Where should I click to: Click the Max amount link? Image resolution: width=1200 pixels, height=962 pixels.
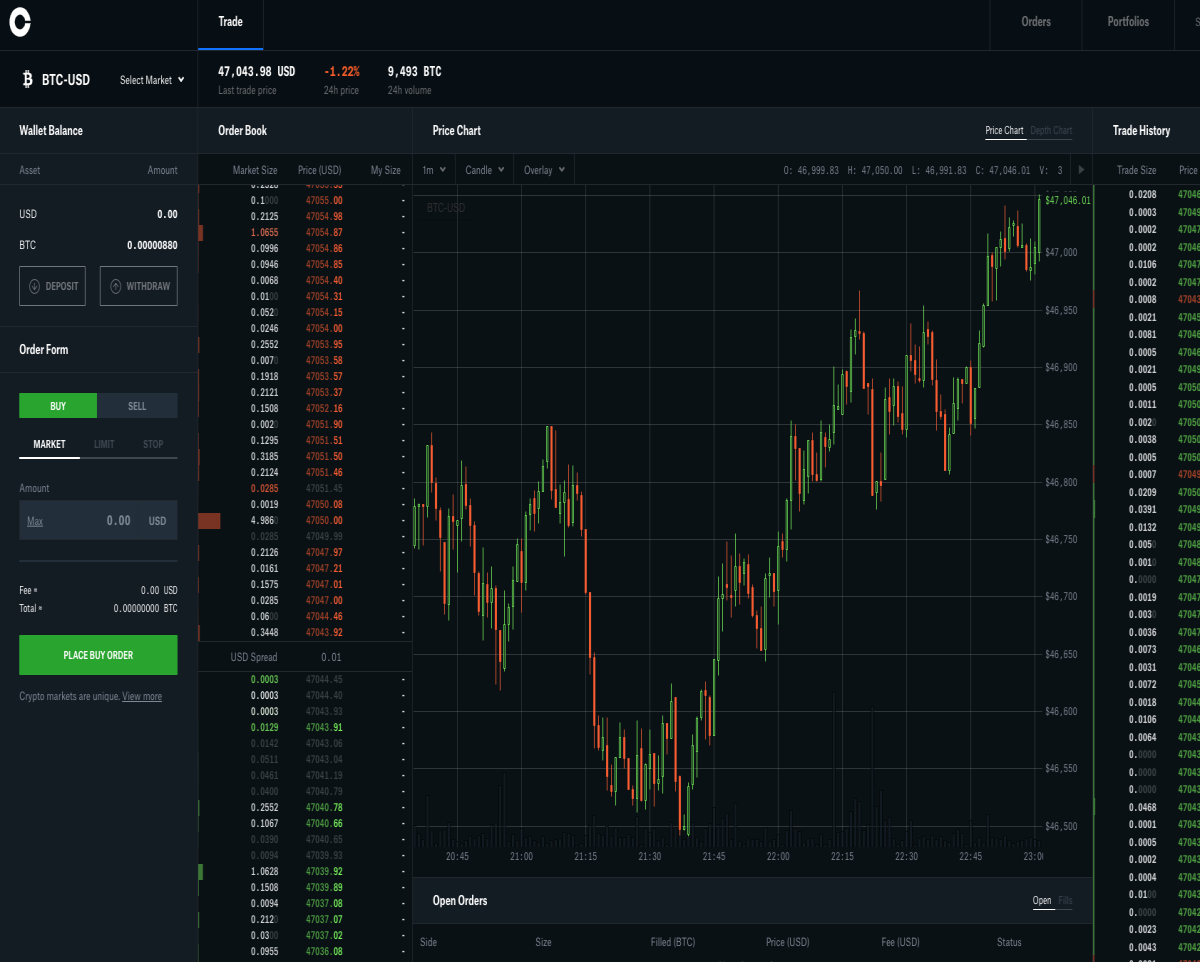35,521
